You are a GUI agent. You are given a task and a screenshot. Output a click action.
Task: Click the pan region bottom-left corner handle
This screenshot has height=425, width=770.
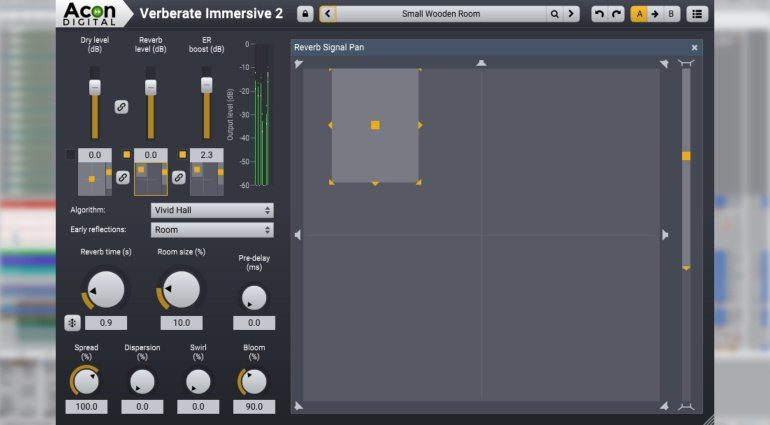[331, 182]
